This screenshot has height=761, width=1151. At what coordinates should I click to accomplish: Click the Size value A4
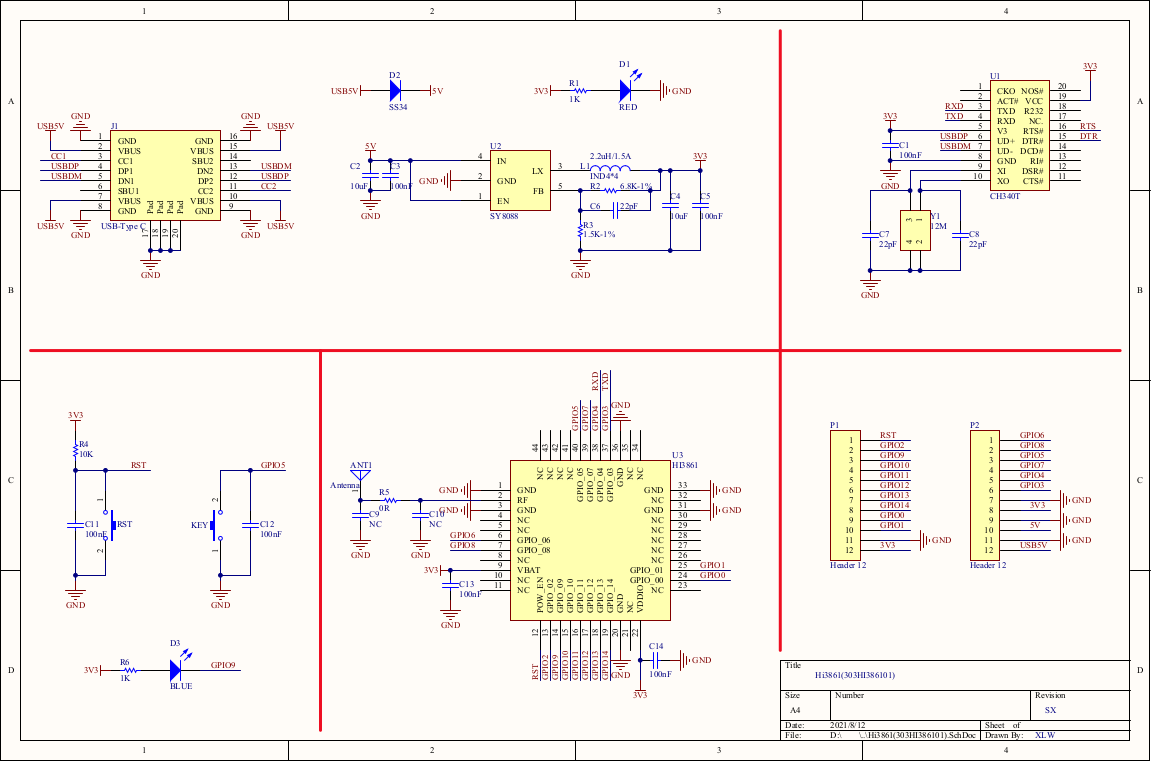click(795, 710)
